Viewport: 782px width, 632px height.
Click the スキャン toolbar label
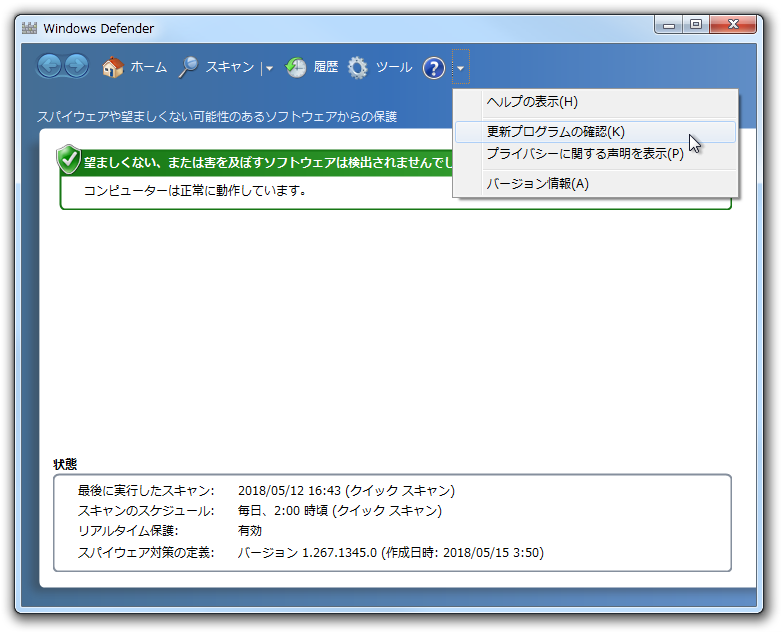click(230, 67)
